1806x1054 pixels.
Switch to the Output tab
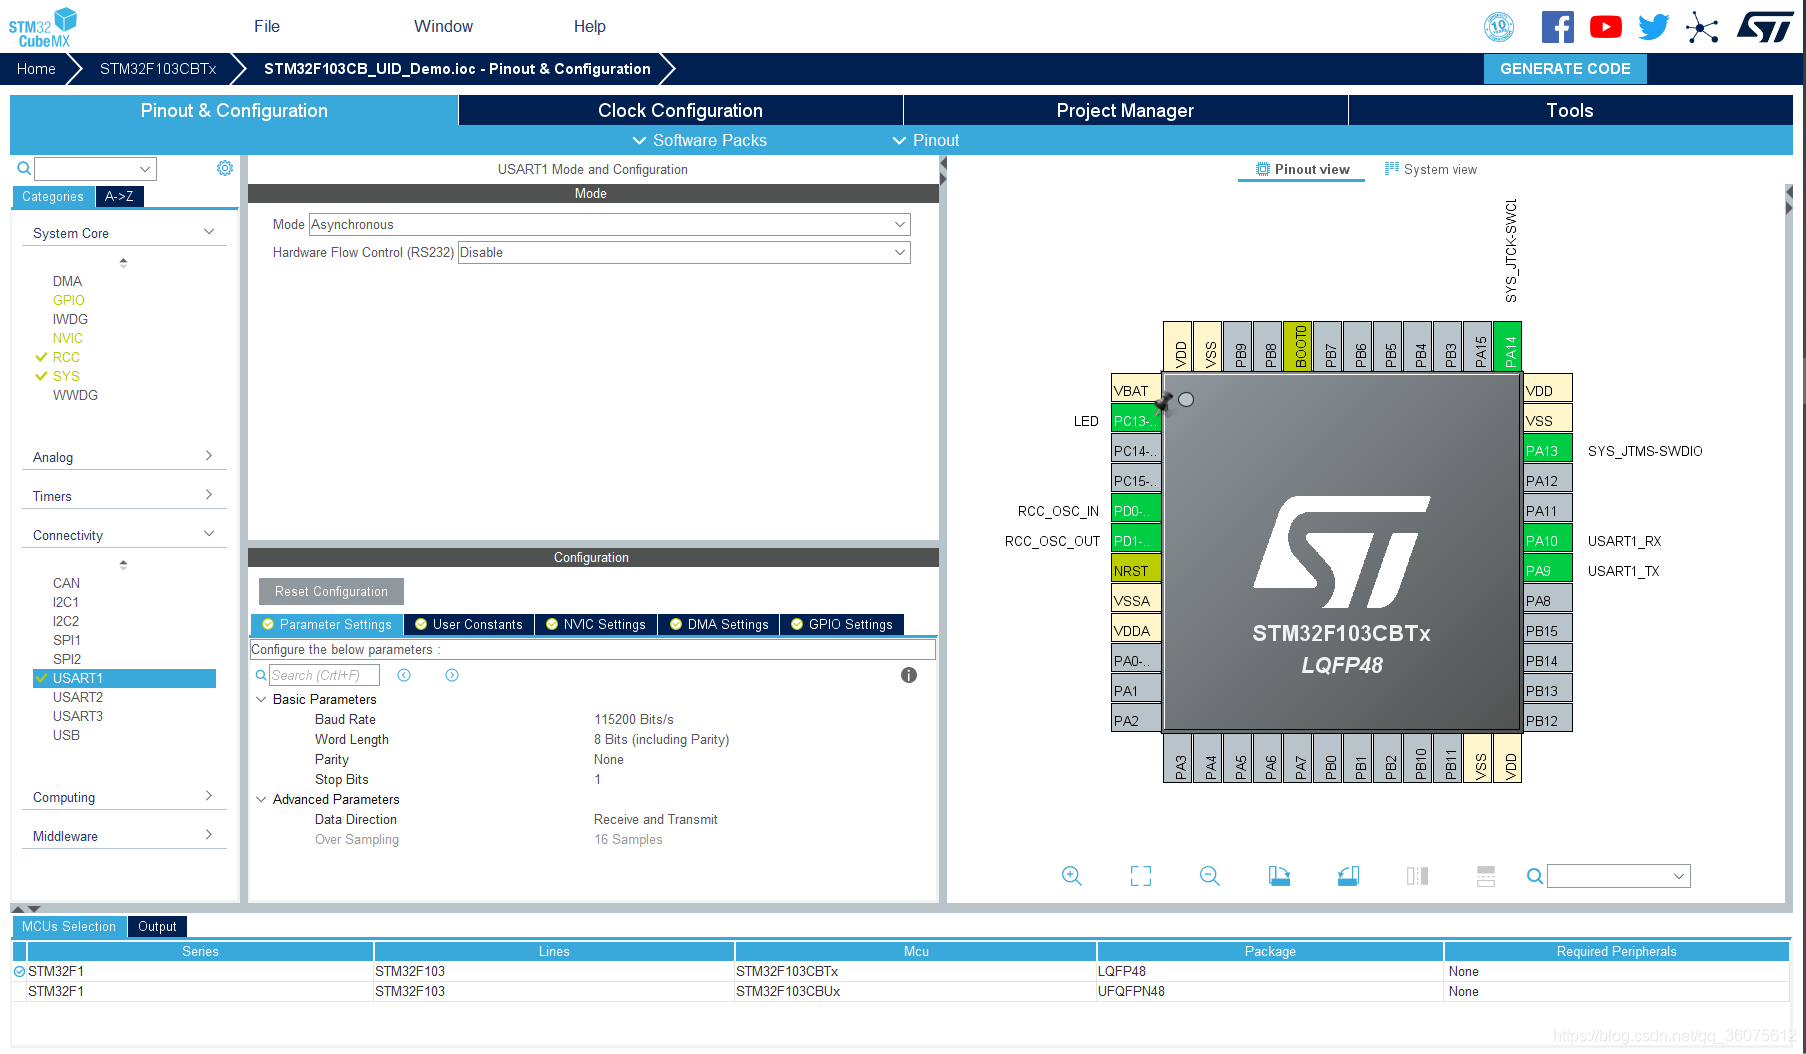[x=157, y=926]
